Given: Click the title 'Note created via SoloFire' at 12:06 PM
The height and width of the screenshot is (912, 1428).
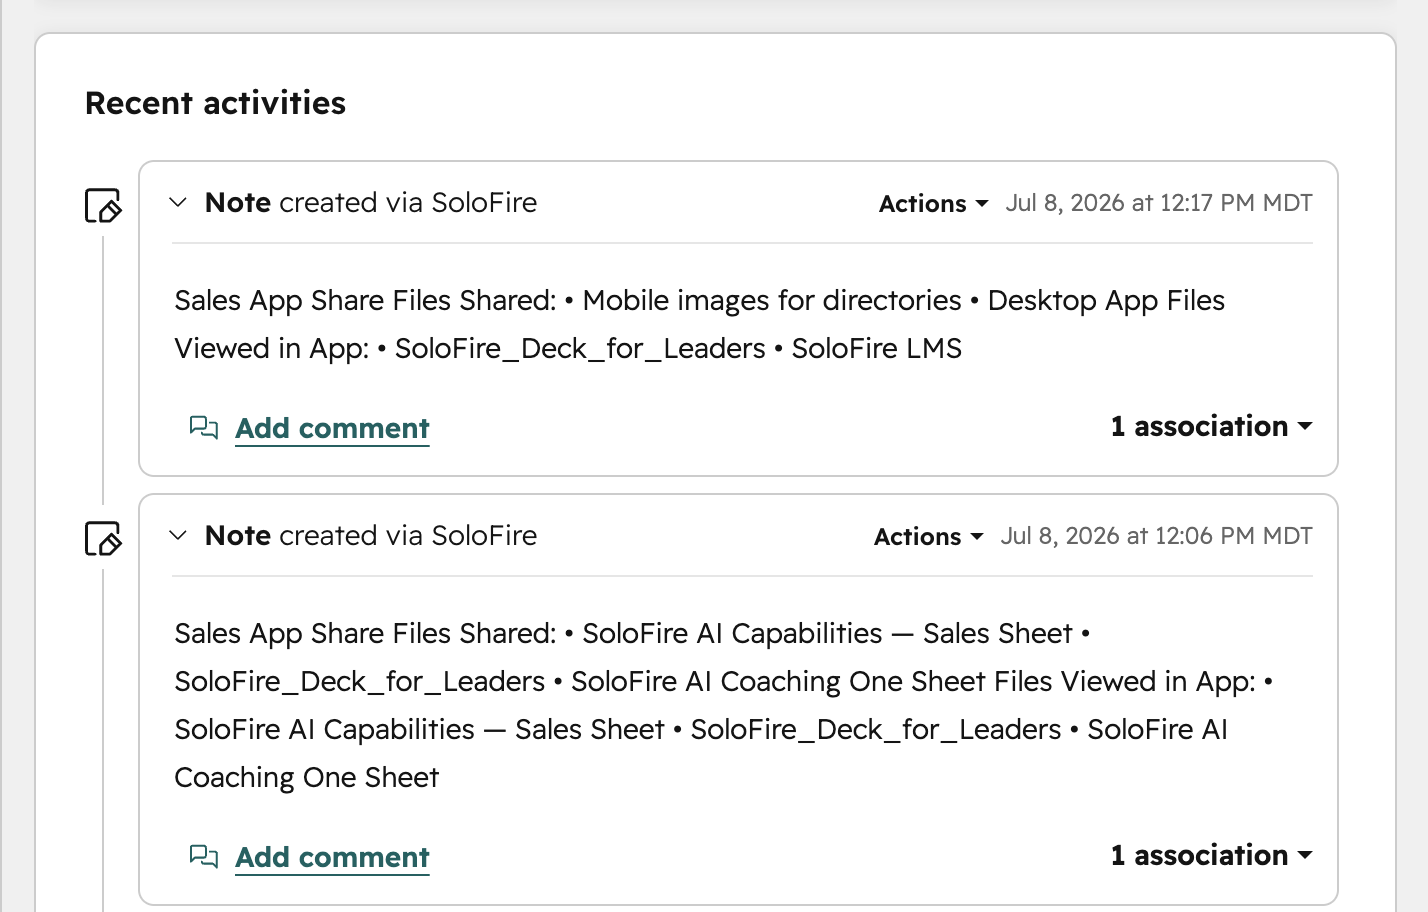Looking at the screenshot, I should point(370,535).
